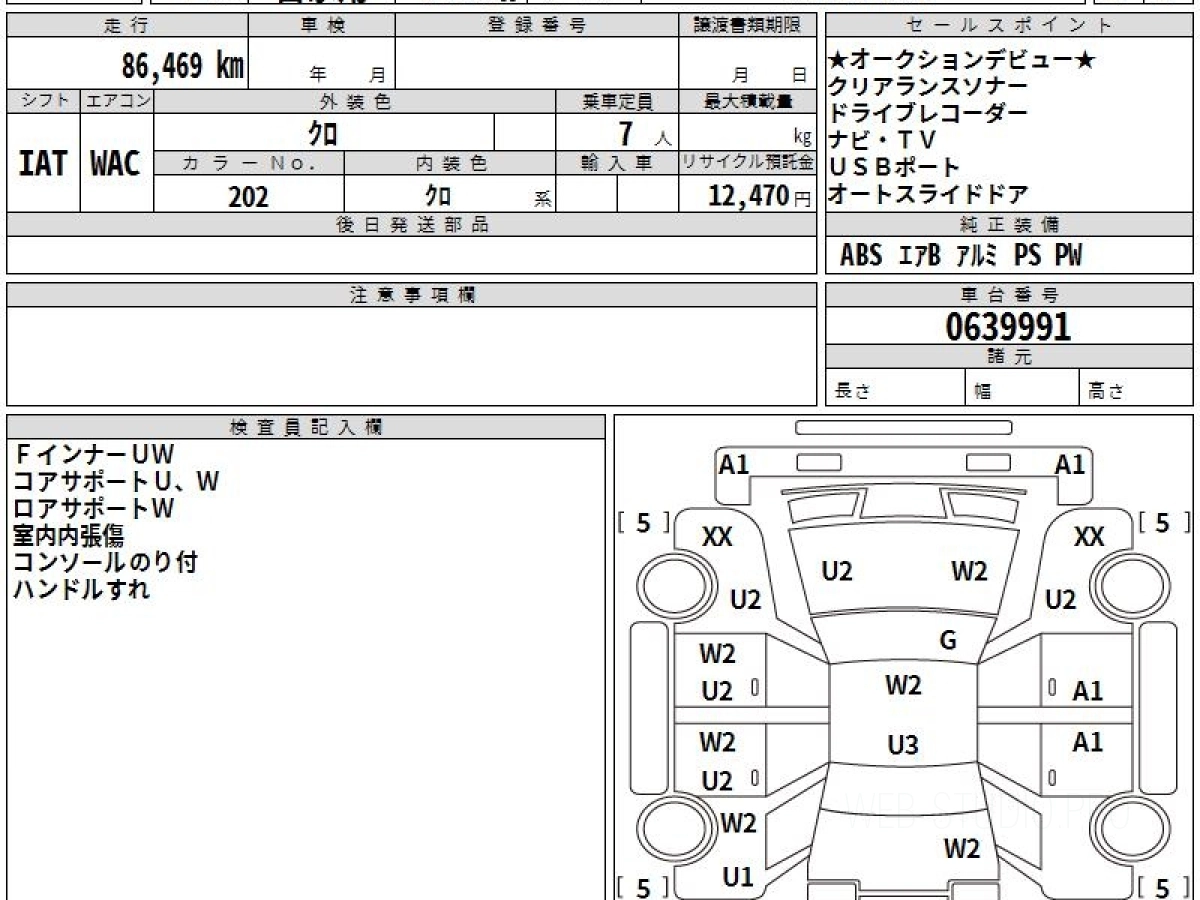Click the IAT shift value

pyautogui.click(x=43, y=164)
